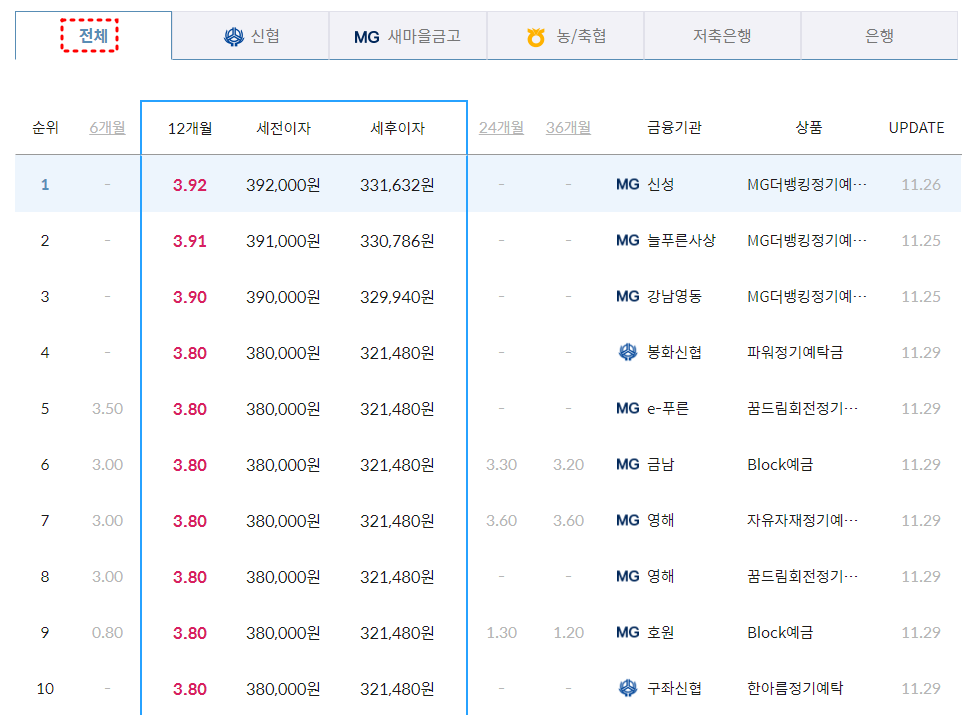Click the 331,632원 after-tax interest
This screenshot has width=968, height=715.
[398, 185]
